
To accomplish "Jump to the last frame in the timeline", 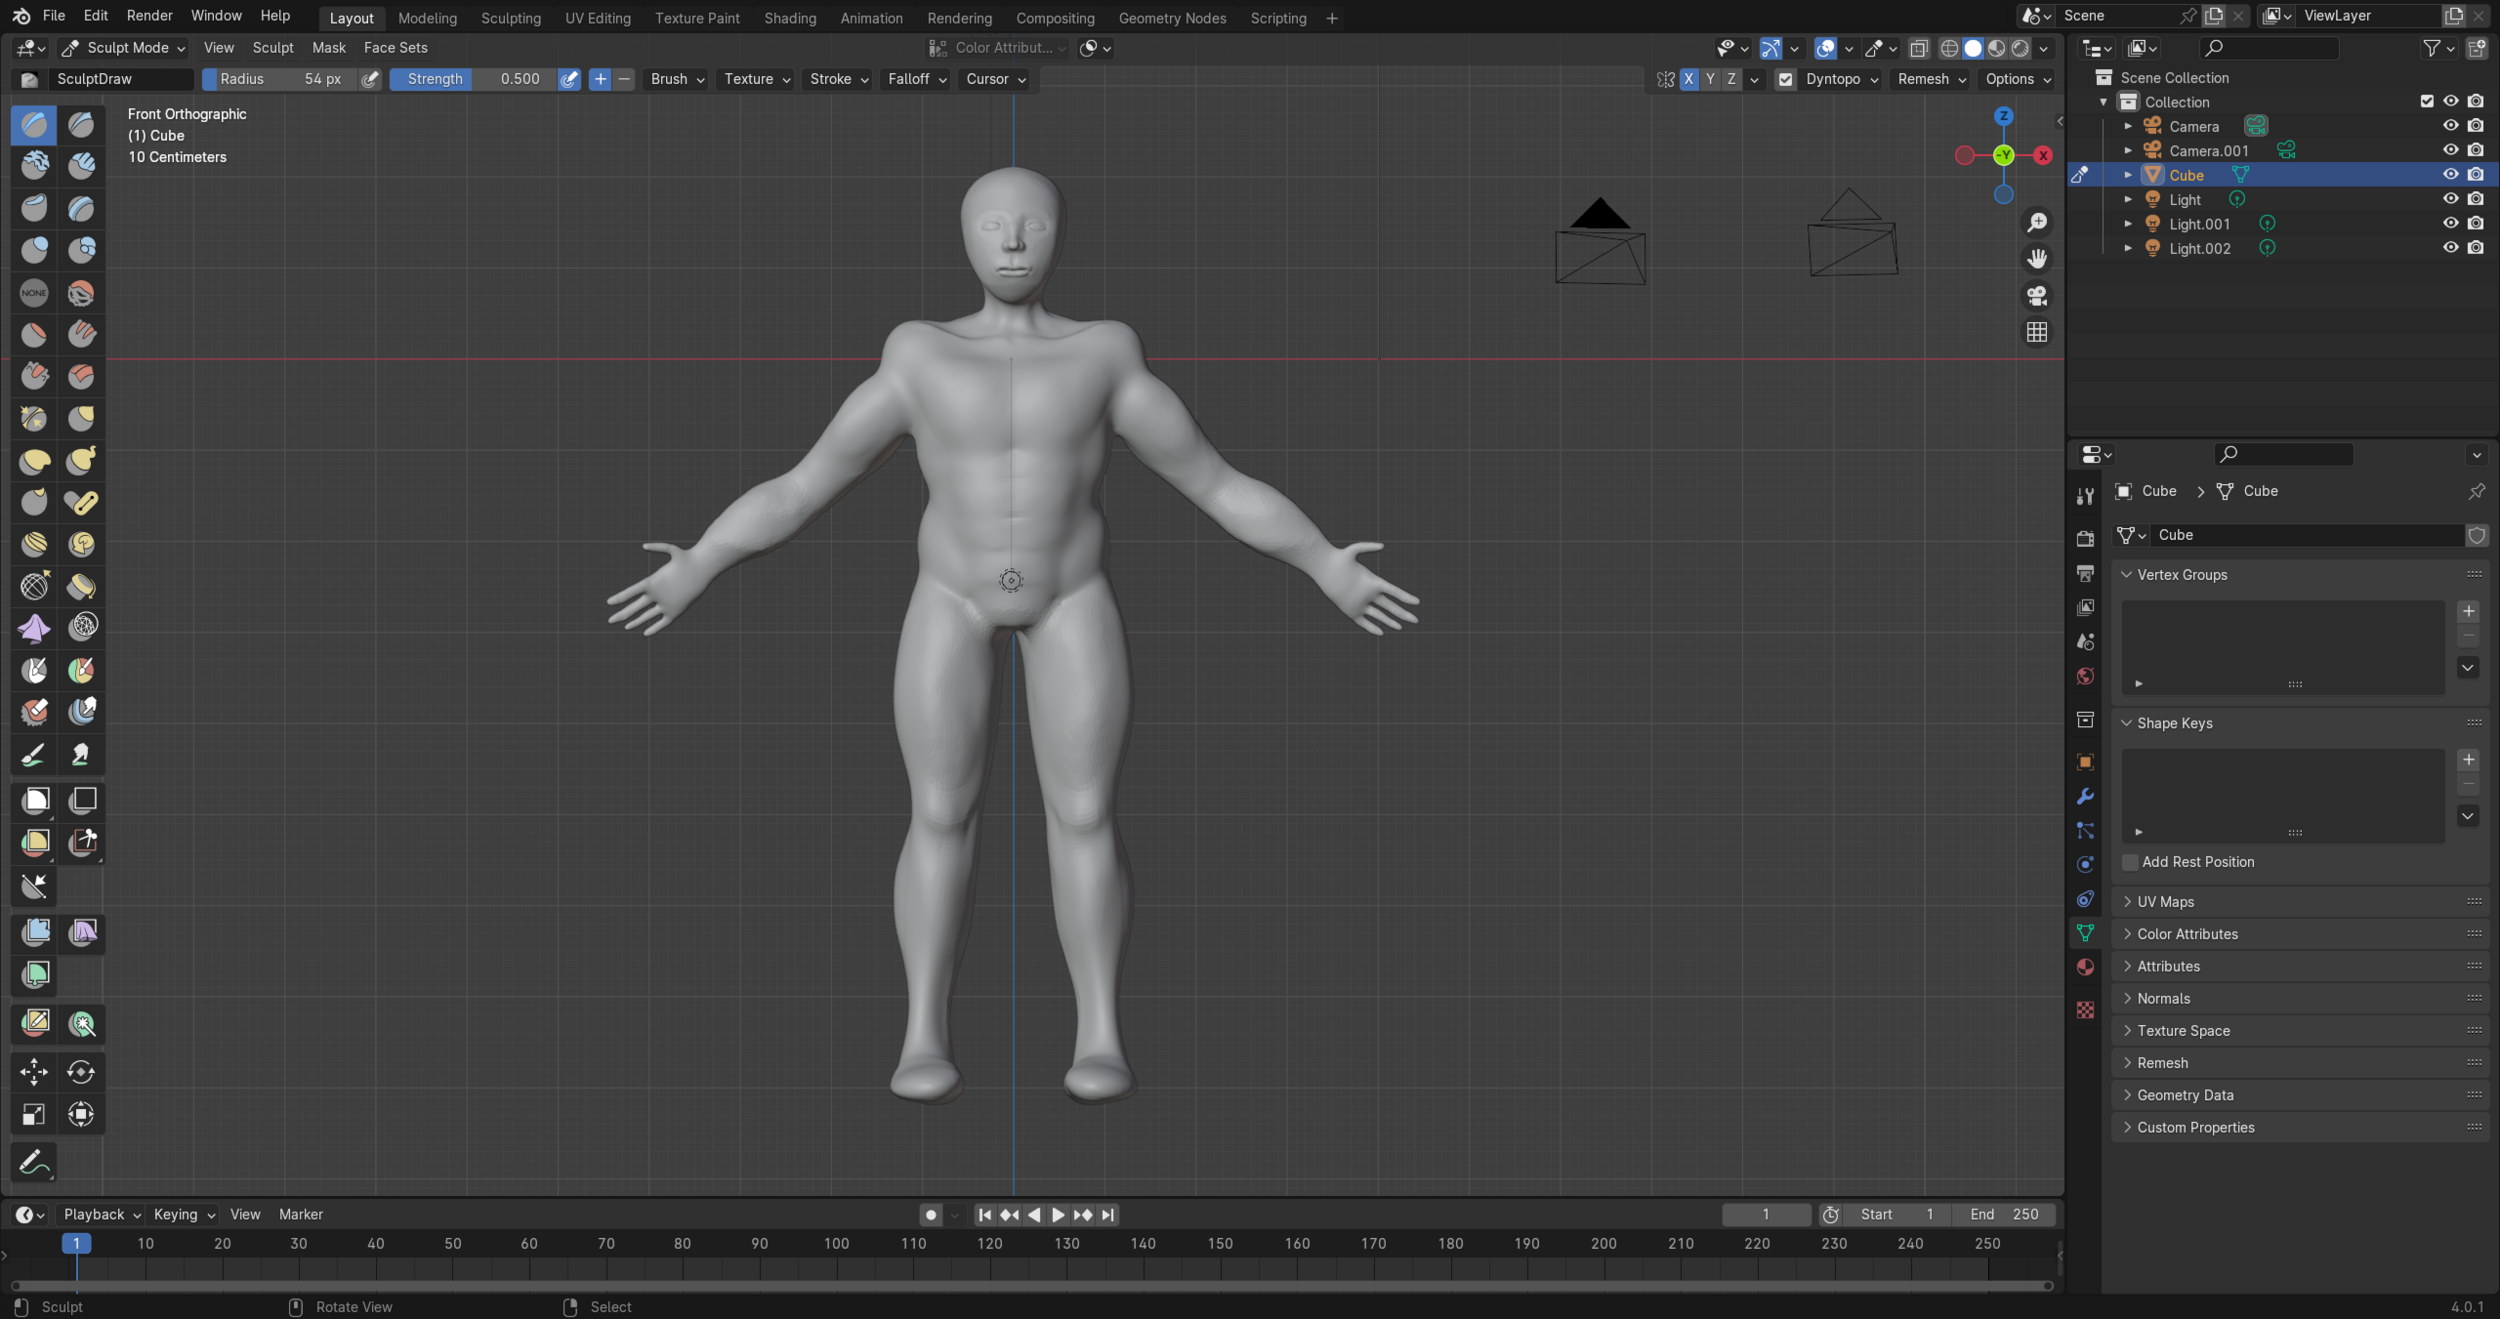I will click(1107, 1215).
